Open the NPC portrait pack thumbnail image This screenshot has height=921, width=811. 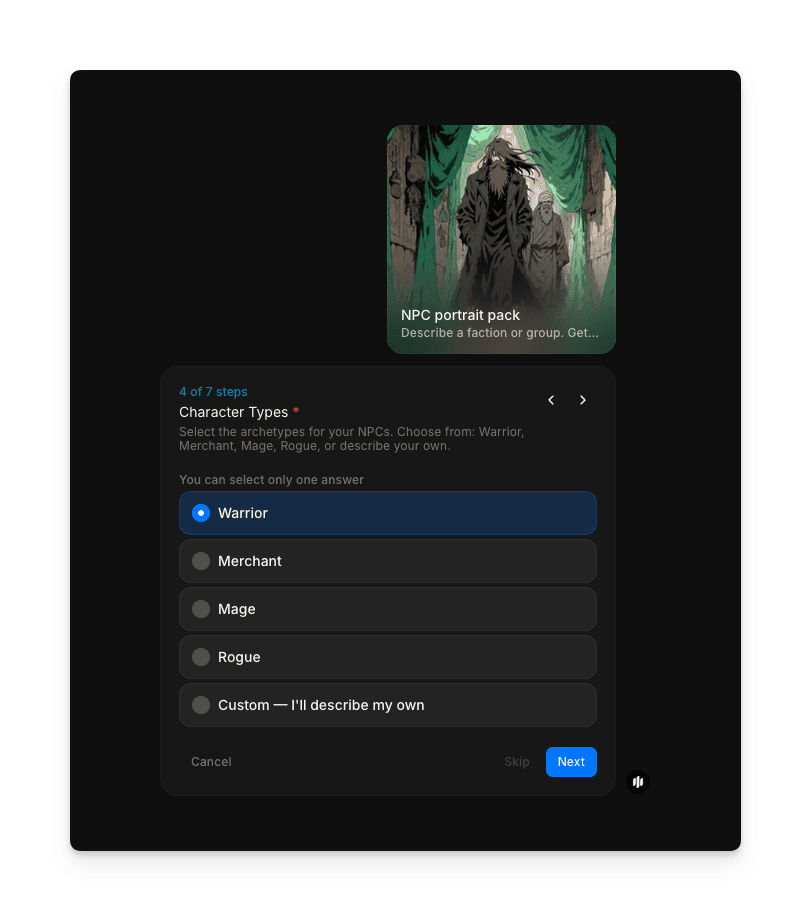[x=501, y=210]
